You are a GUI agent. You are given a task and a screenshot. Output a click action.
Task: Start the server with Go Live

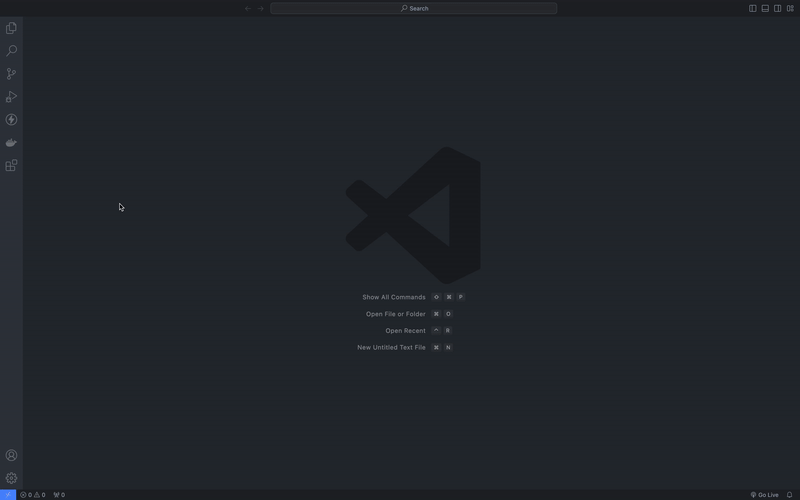(764, 494)
